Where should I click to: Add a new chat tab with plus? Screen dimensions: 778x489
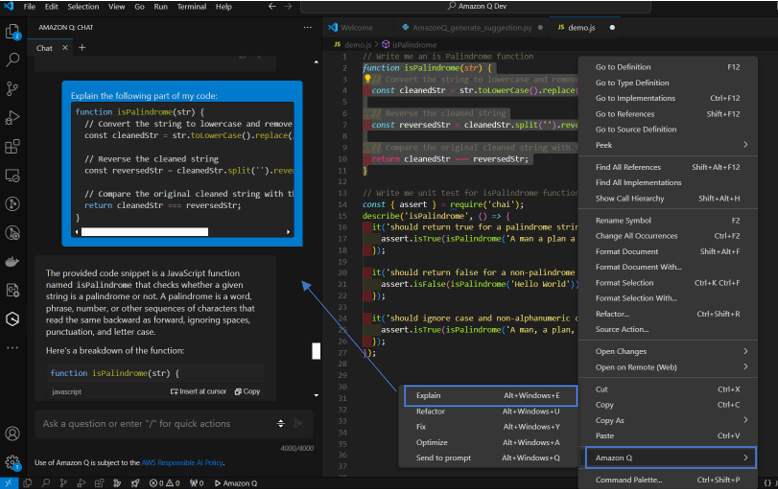[x=82, y=48]
